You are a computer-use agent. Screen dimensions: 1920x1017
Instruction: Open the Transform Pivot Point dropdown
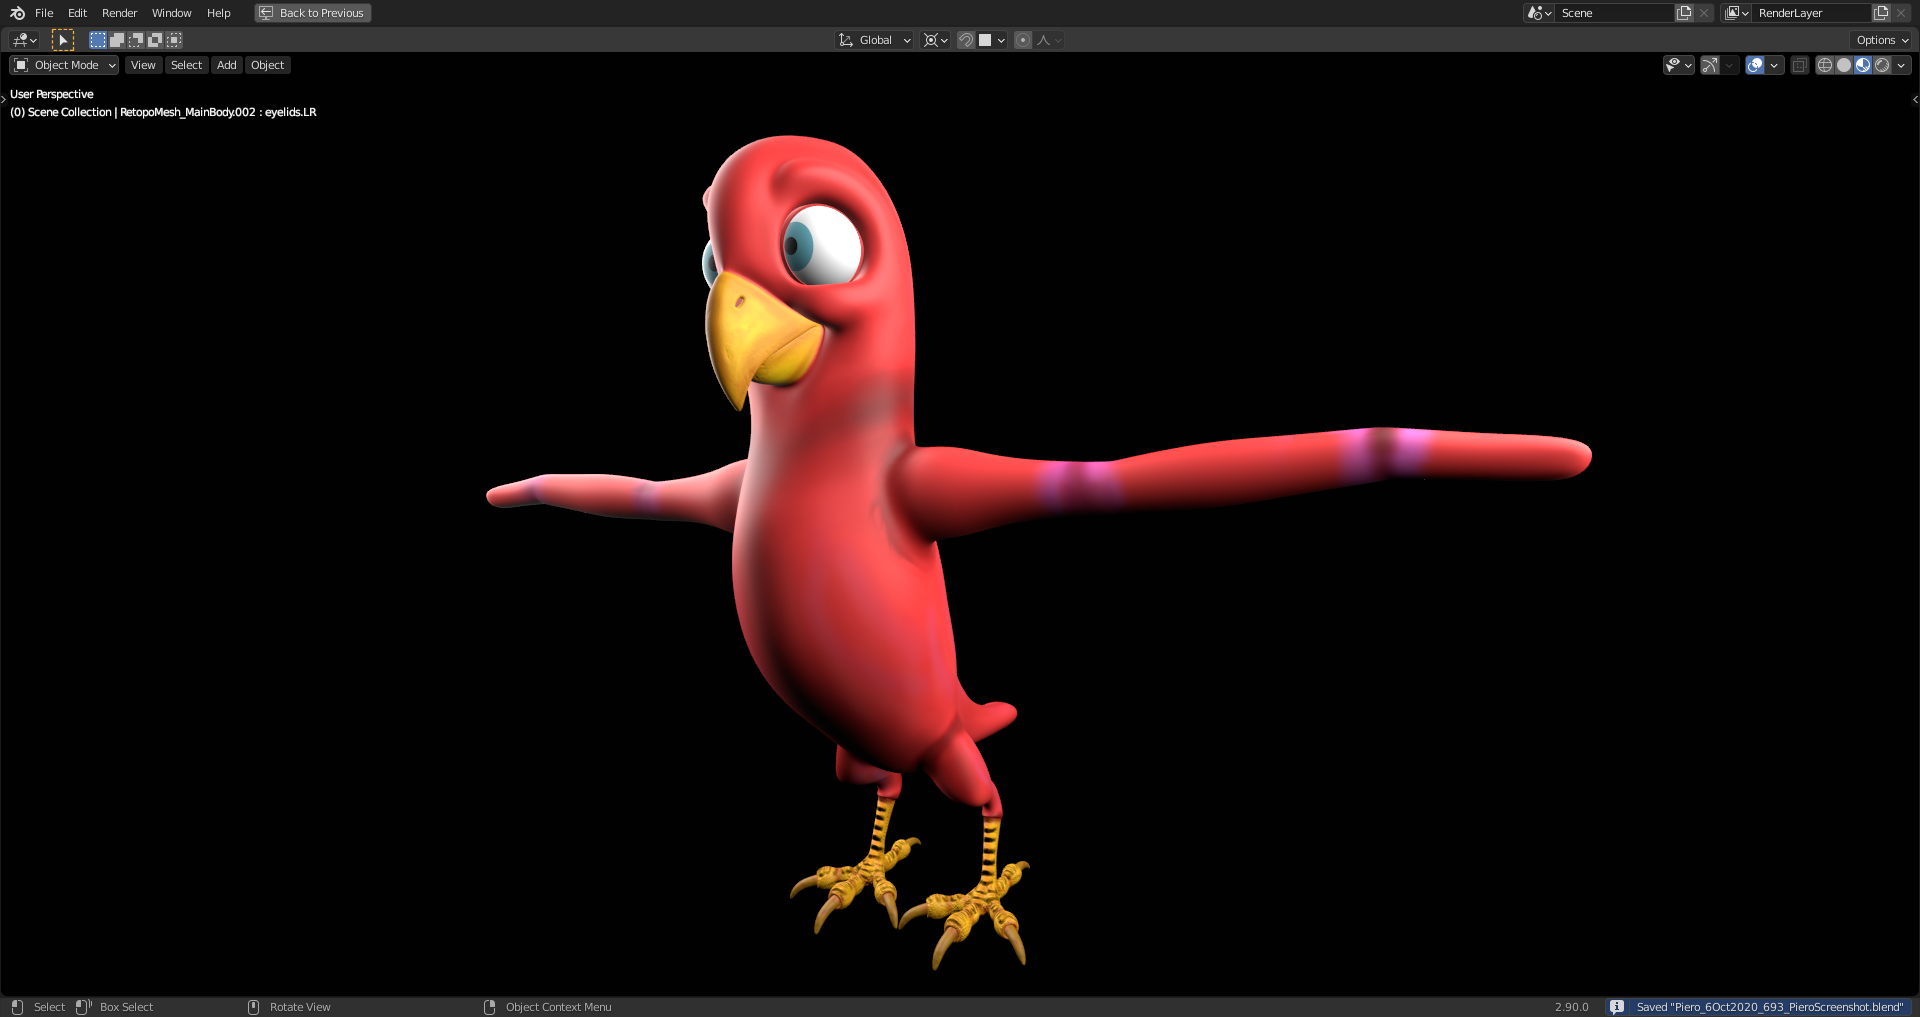click(935, 40)
